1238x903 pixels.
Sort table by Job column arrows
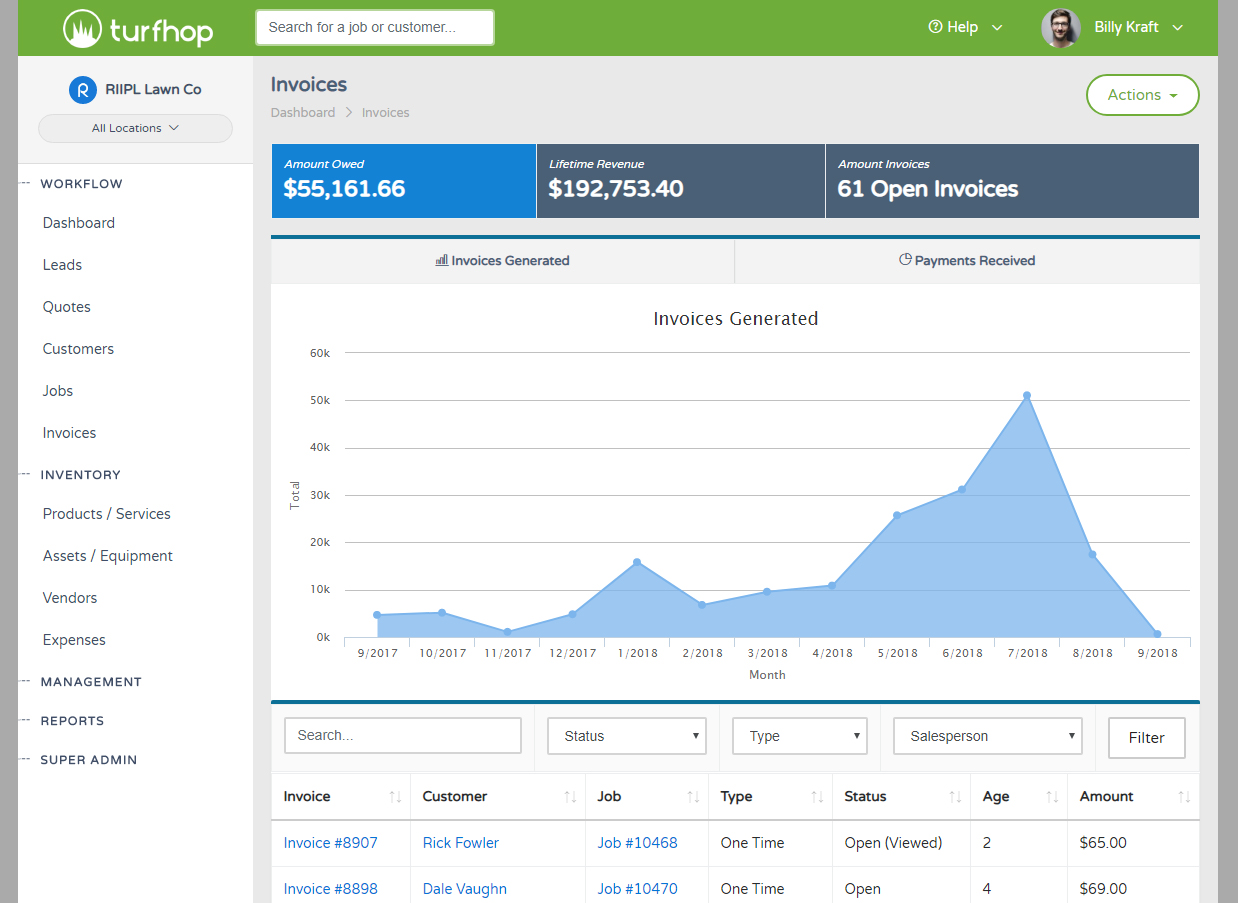pos(693,797)
